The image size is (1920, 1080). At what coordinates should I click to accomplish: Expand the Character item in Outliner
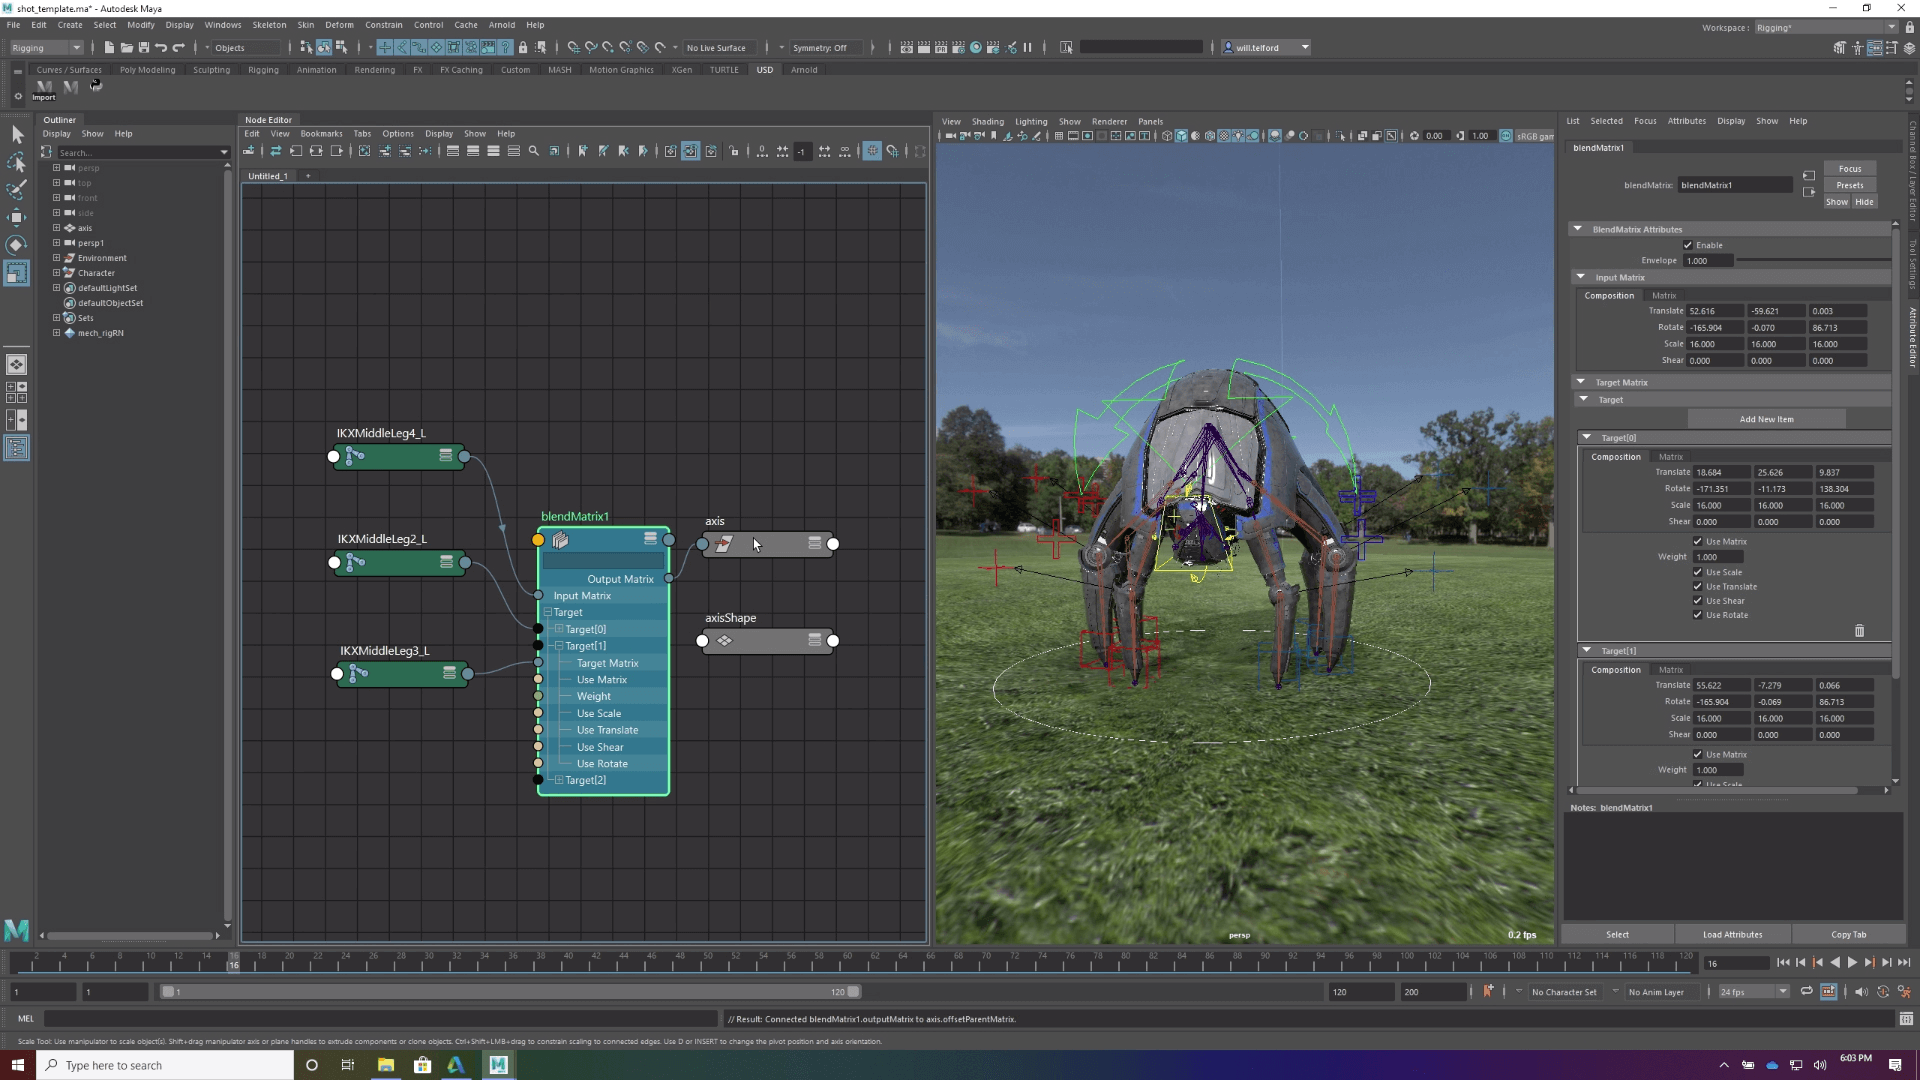click(x=57, y=273)
